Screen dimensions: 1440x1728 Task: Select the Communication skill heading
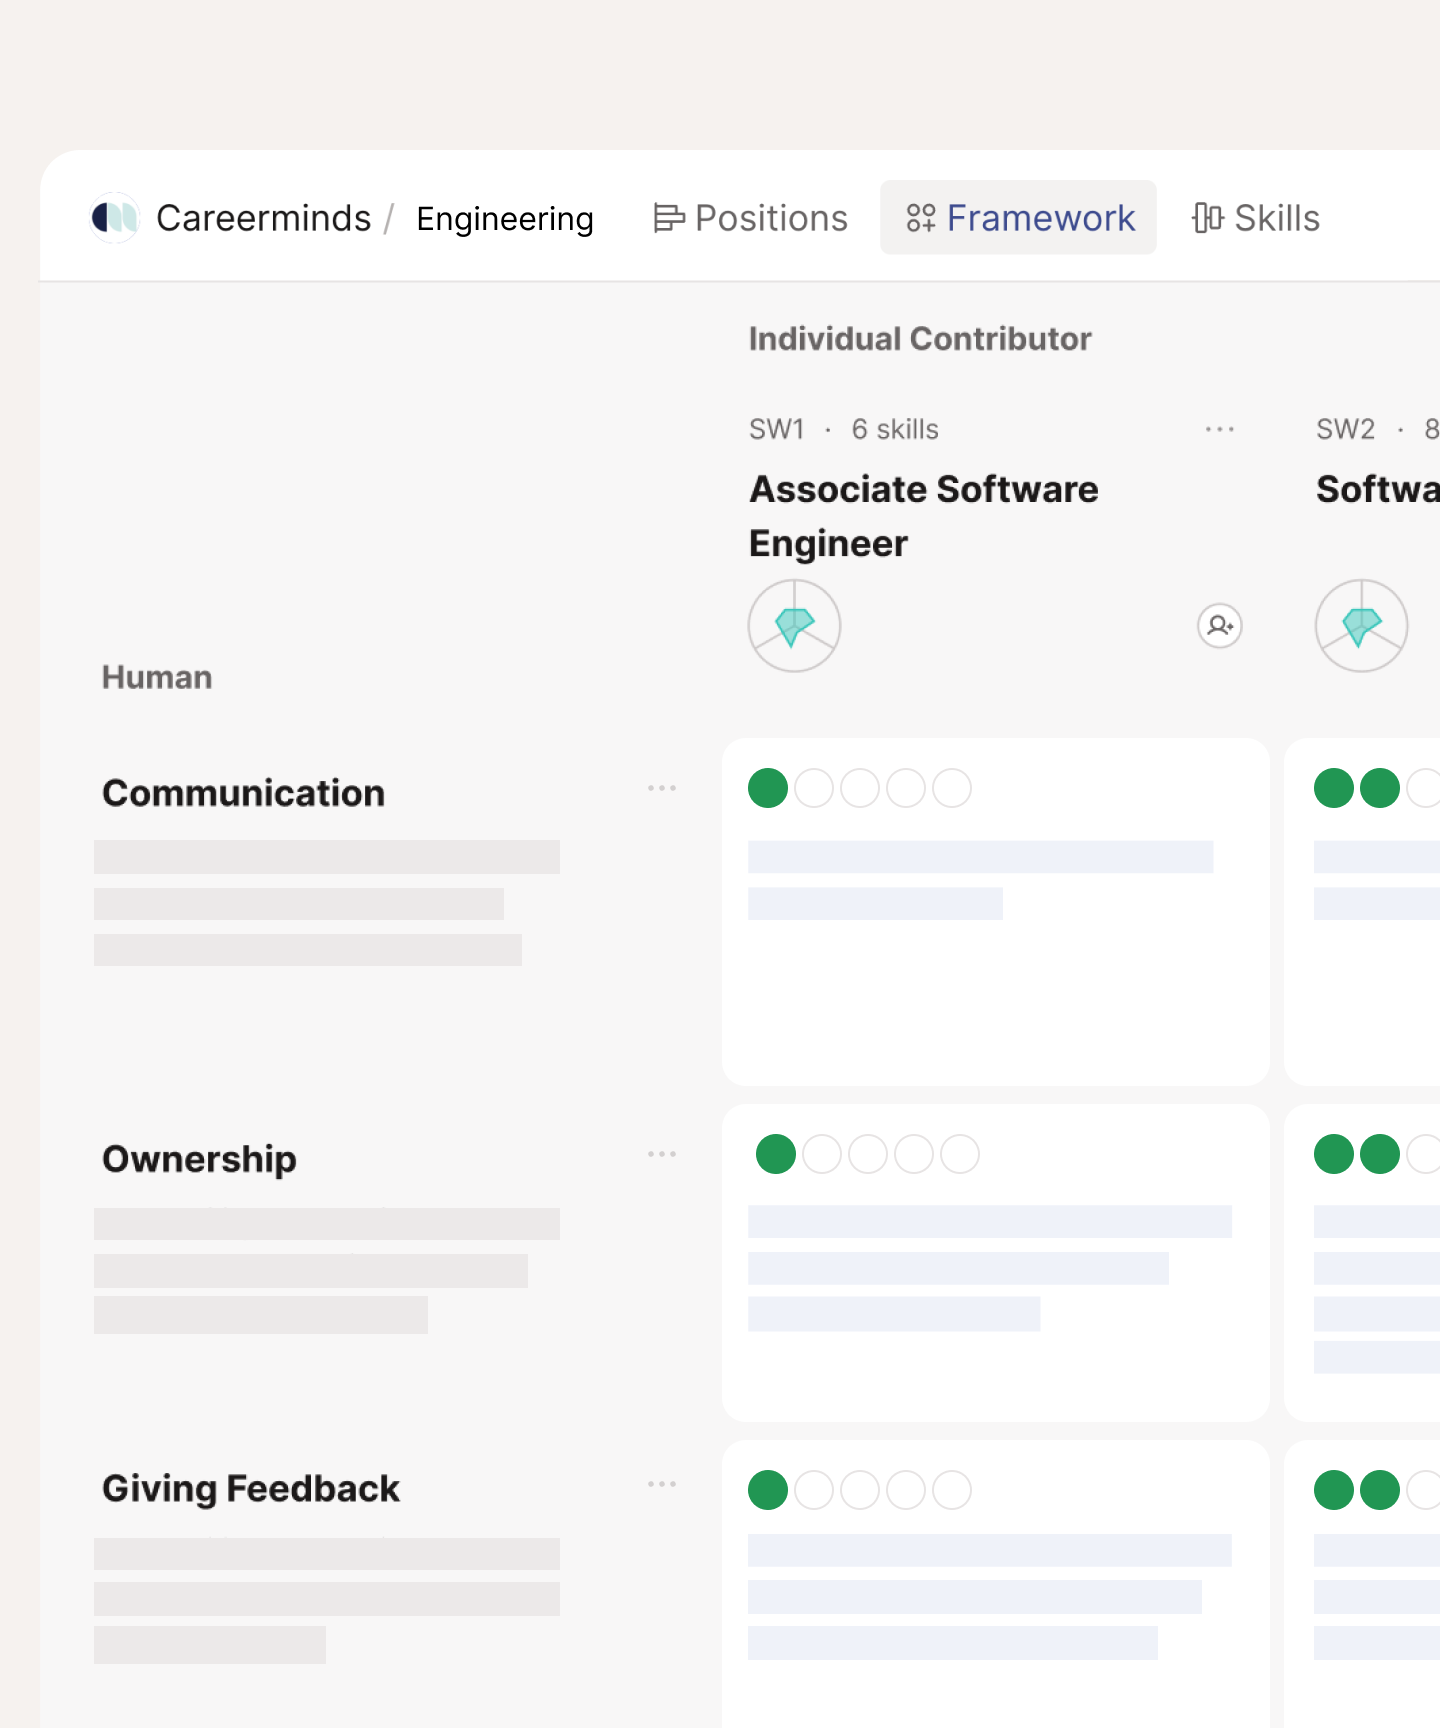(x=243, y=793)
